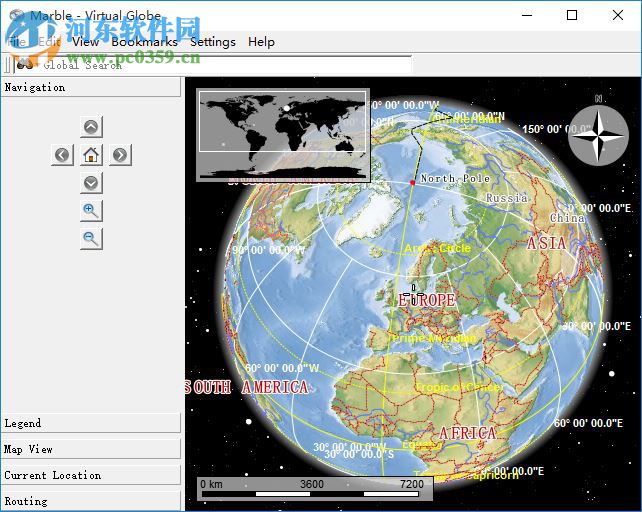Viewport: 642px width, 512px height.
Task: Click the binoculars search icon
Action: [25, 64]
